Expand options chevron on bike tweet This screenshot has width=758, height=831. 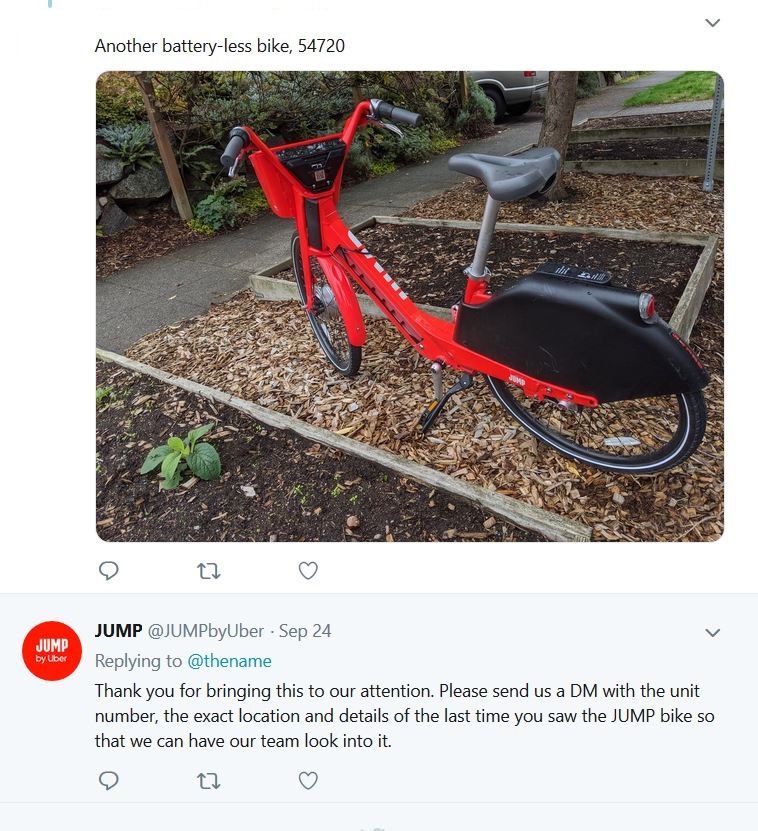point(712,23)
